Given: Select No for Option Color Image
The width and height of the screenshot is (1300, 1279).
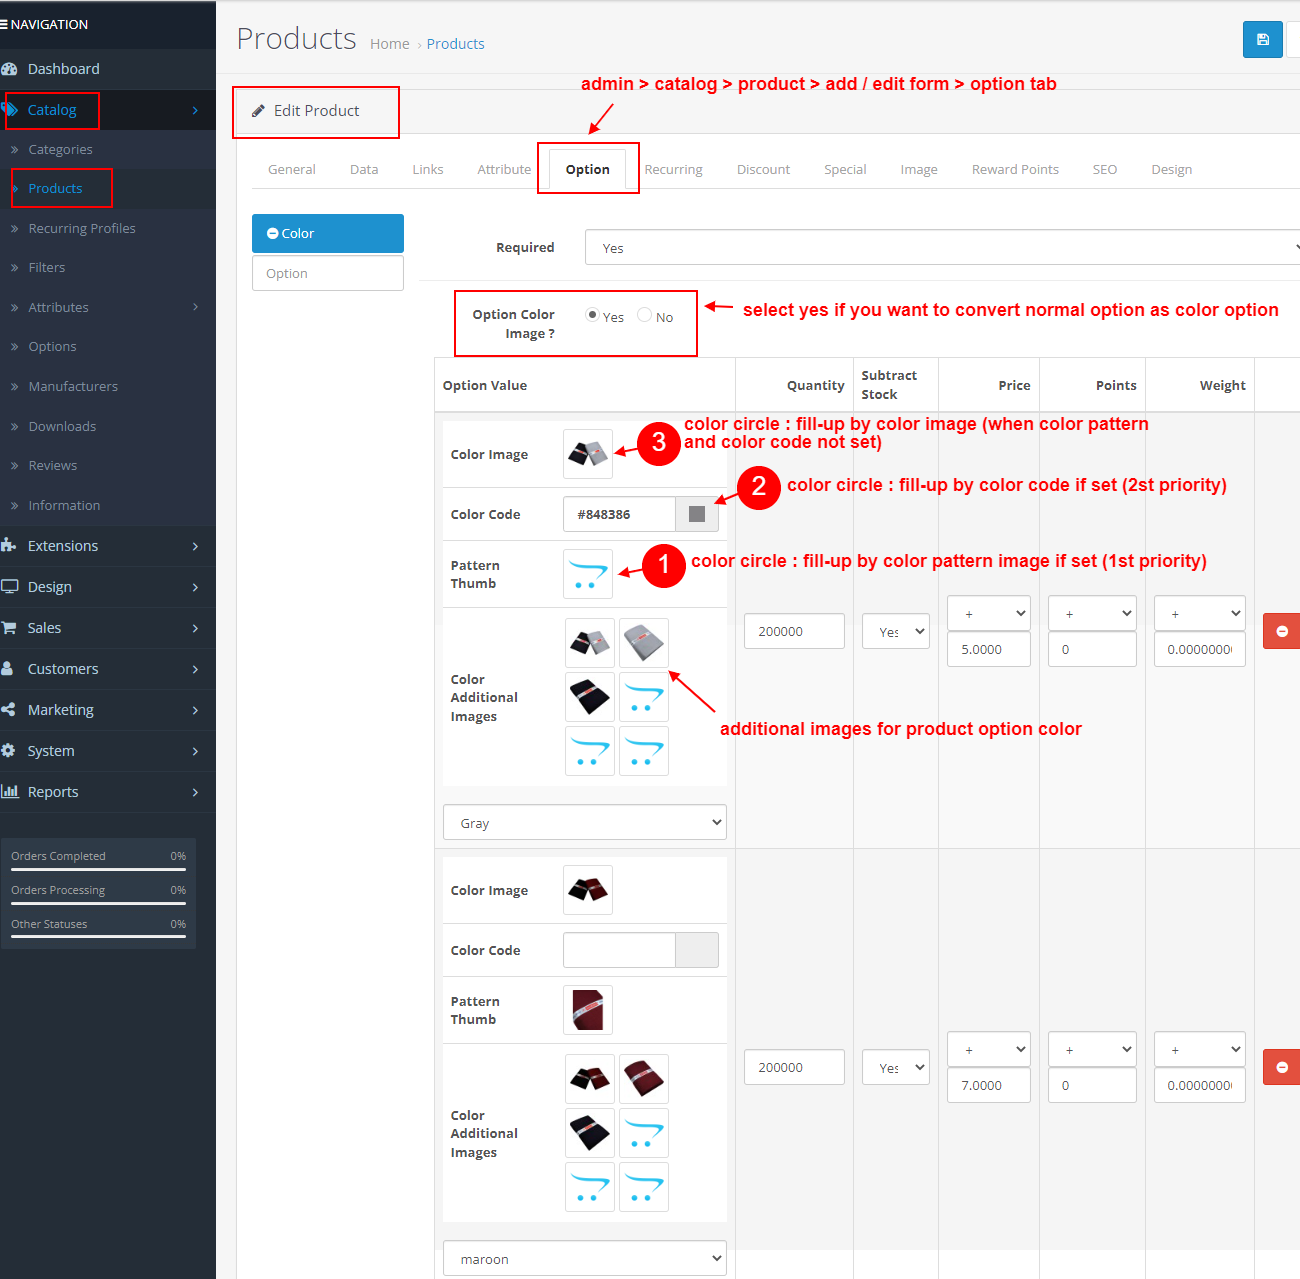Looking at the screenshot, I should click(x=644, y=315).
